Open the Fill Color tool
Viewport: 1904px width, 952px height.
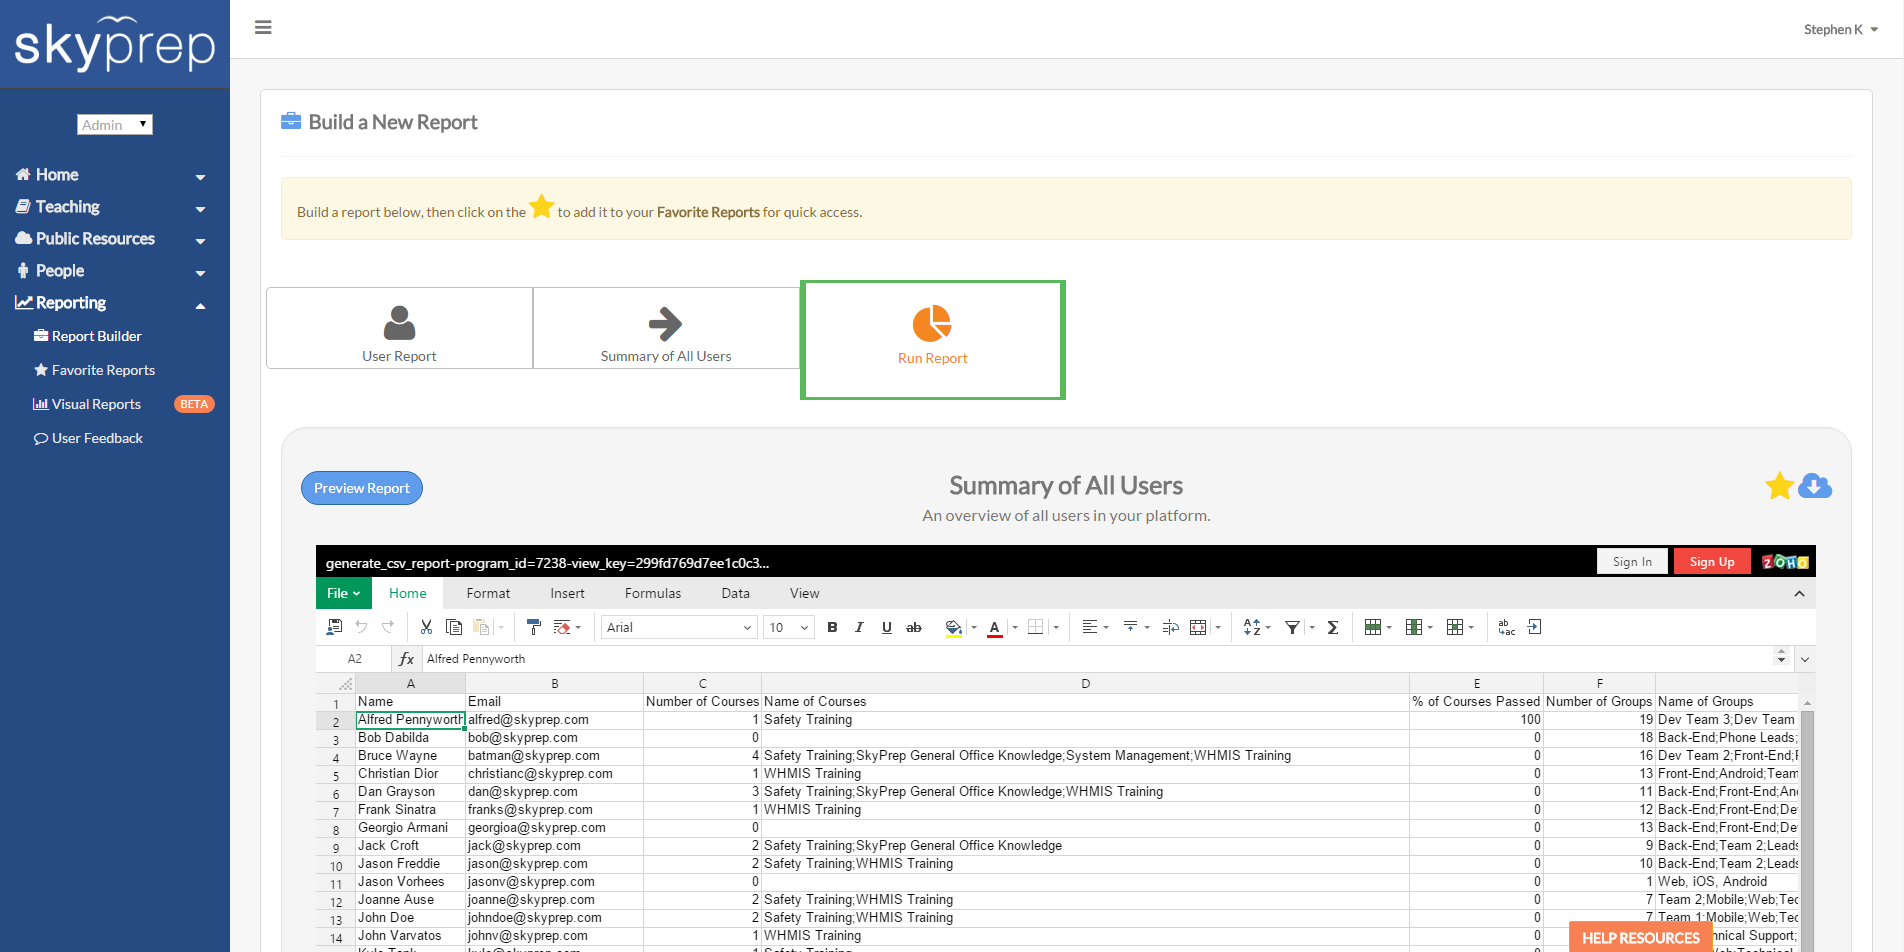(x=953, y=627)
